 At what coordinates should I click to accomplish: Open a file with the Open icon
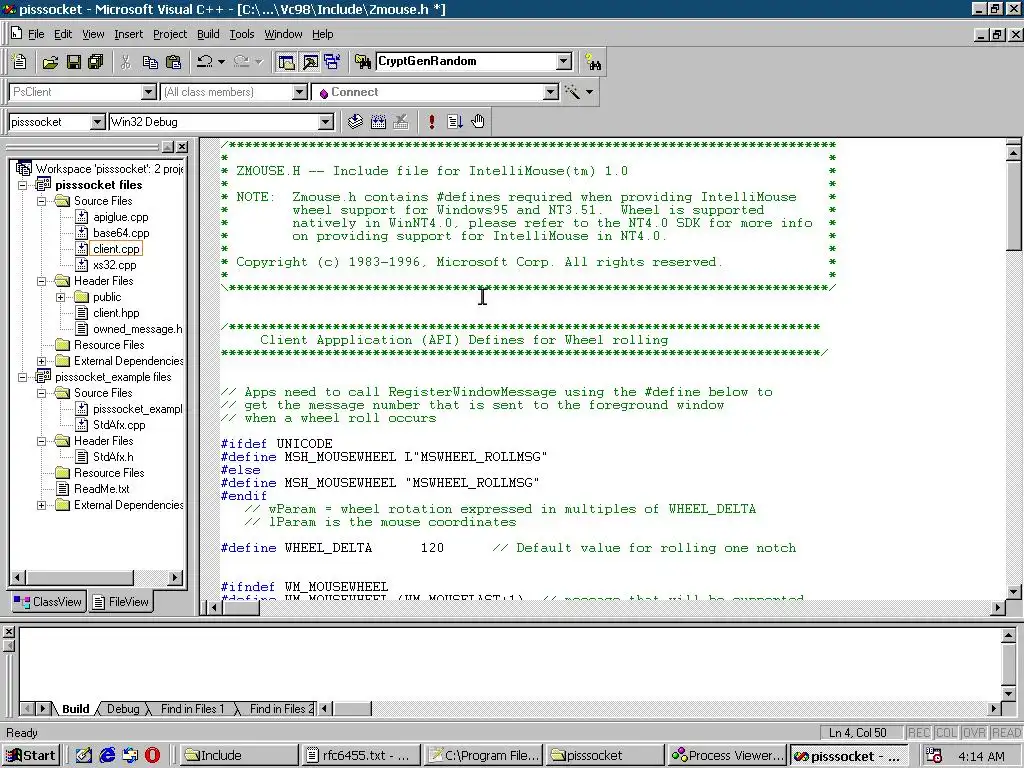tap(50, 62)
